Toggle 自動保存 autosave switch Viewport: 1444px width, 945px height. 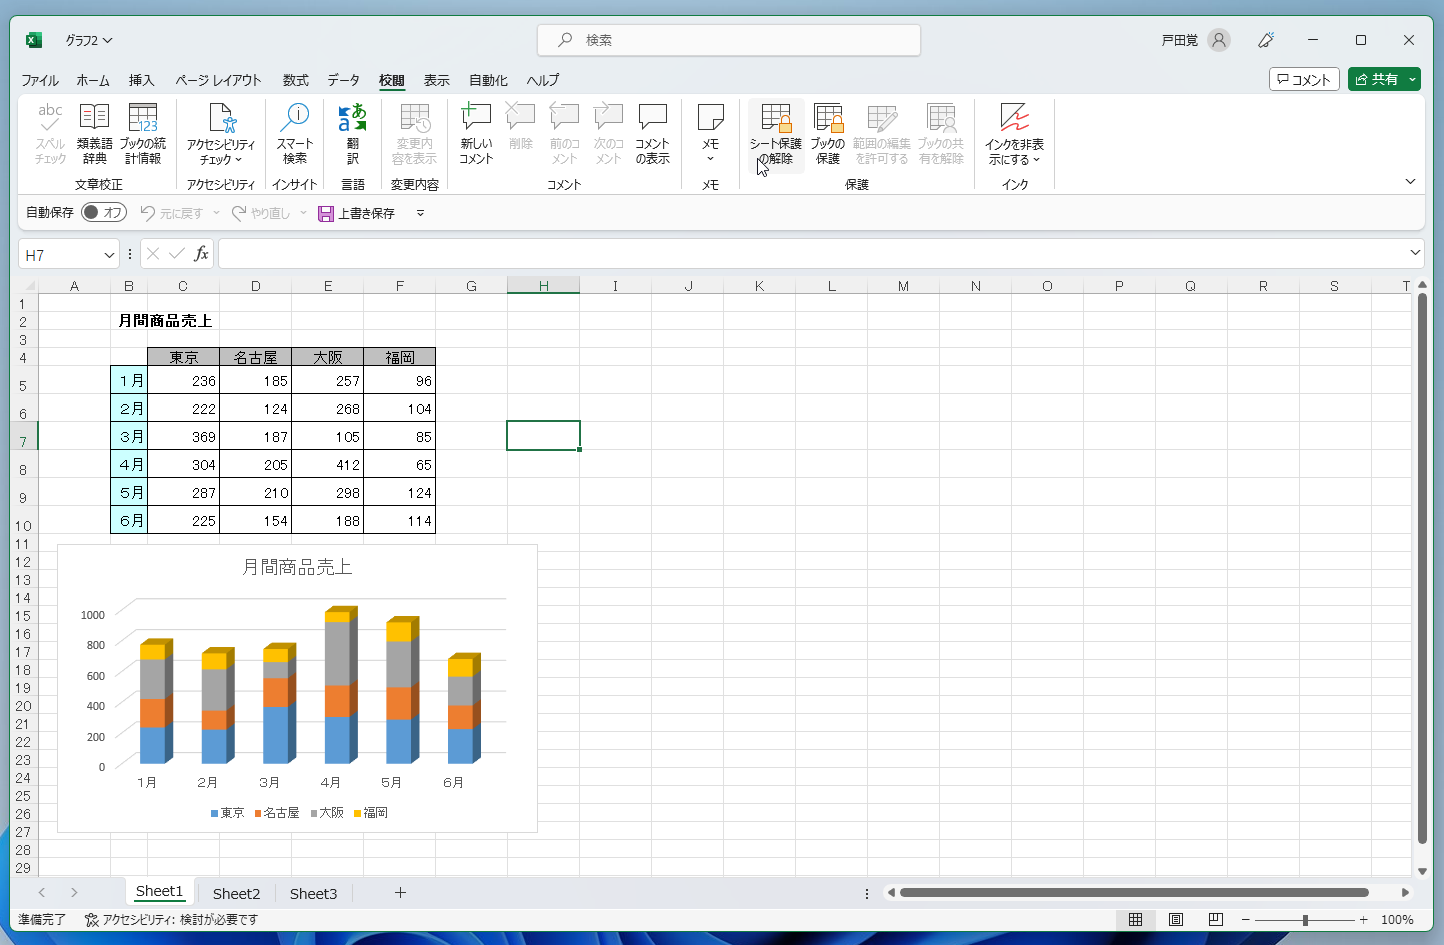[104, 212]
